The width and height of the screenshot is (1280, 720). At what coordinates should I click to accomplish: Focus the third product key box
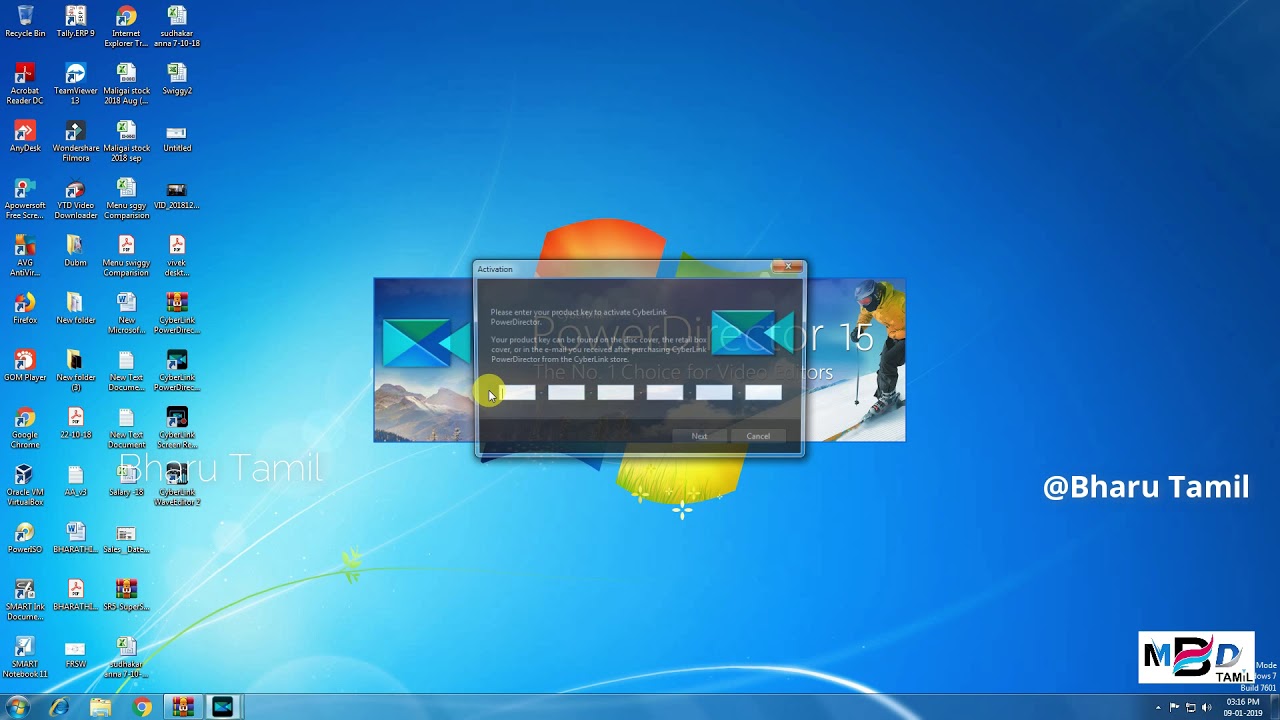[615, 393]
